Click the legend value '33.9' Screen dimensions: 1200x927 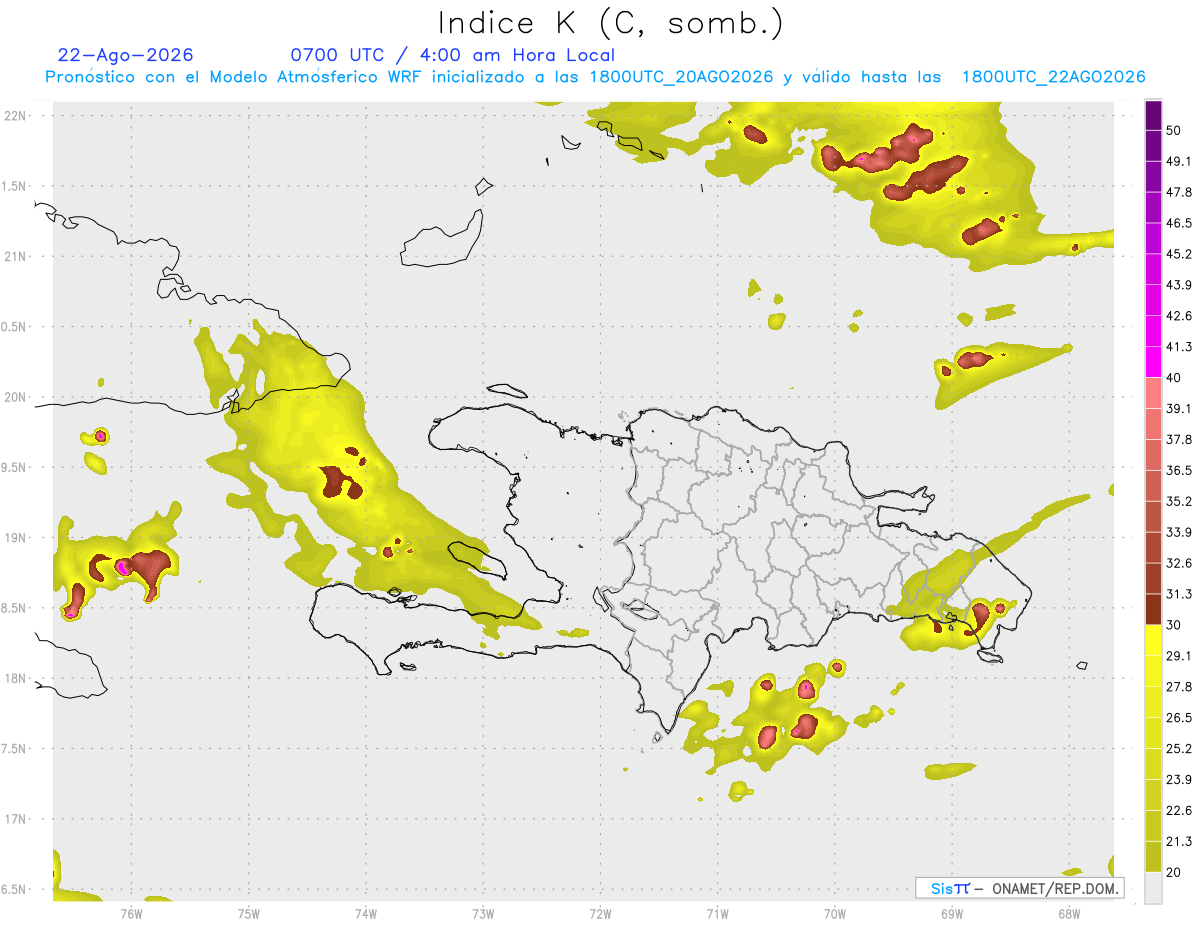tap(1179, 532)
